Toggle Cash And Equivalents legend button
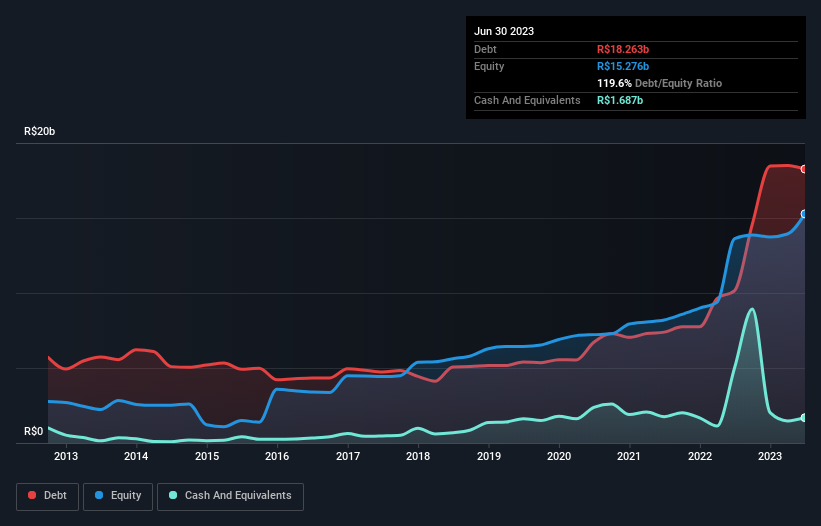The height and width of the screenshot is (526, 821). [x=230, y=496]
